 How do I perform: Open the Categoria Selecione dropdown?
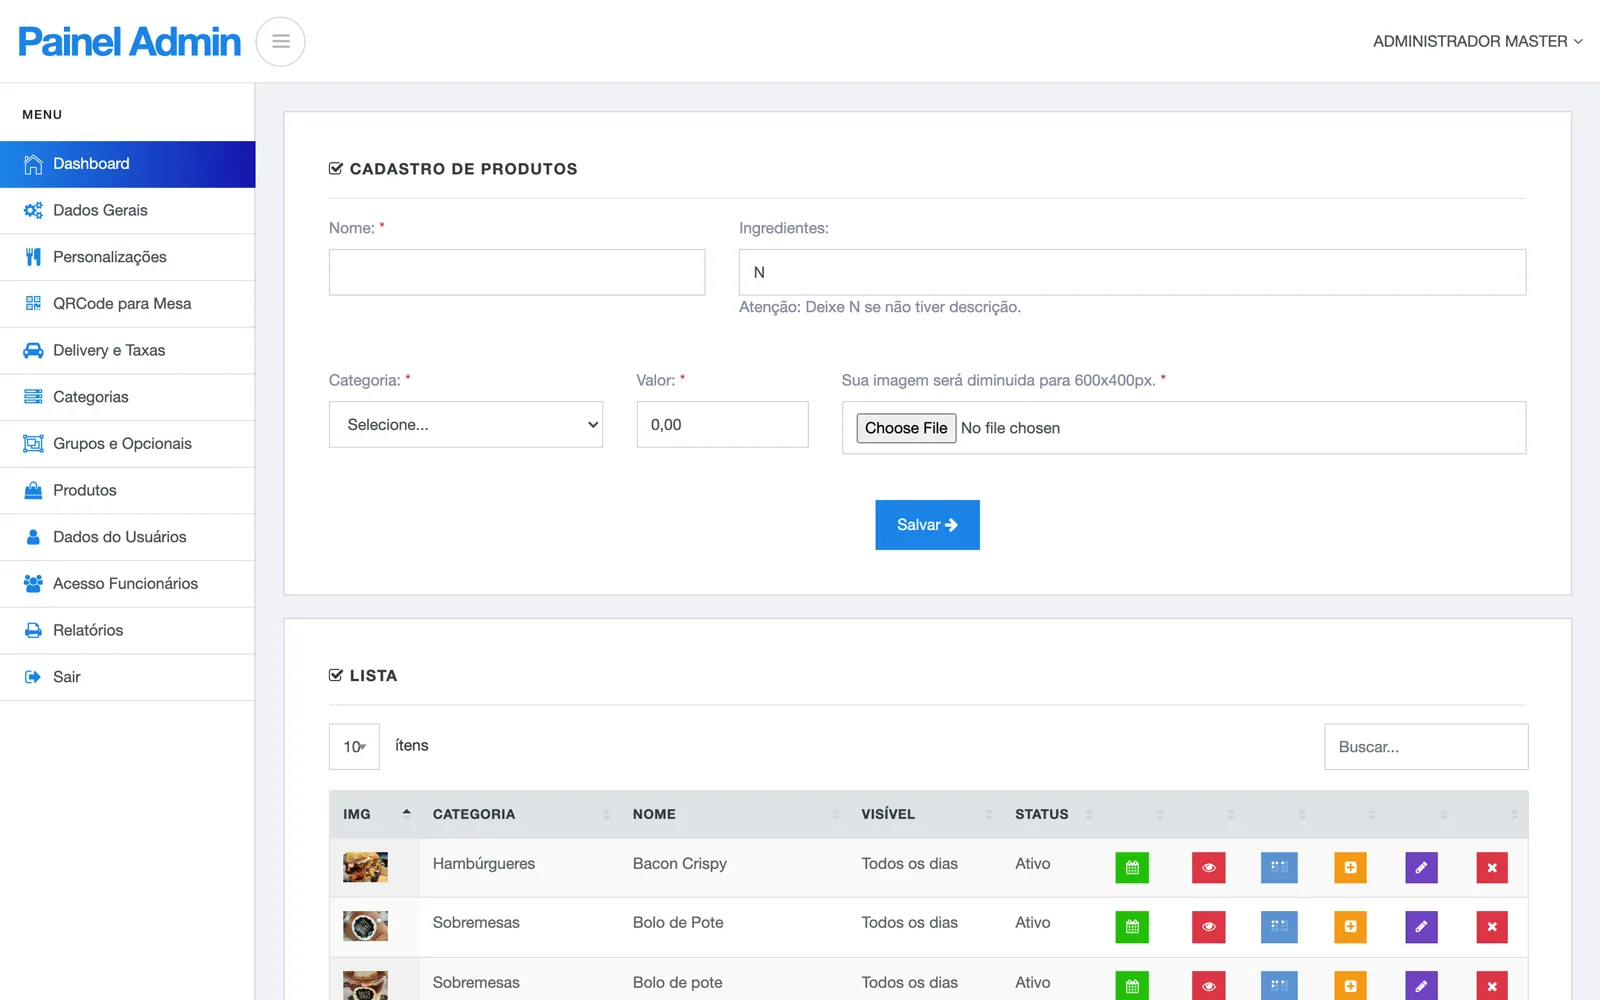(466, 425)
